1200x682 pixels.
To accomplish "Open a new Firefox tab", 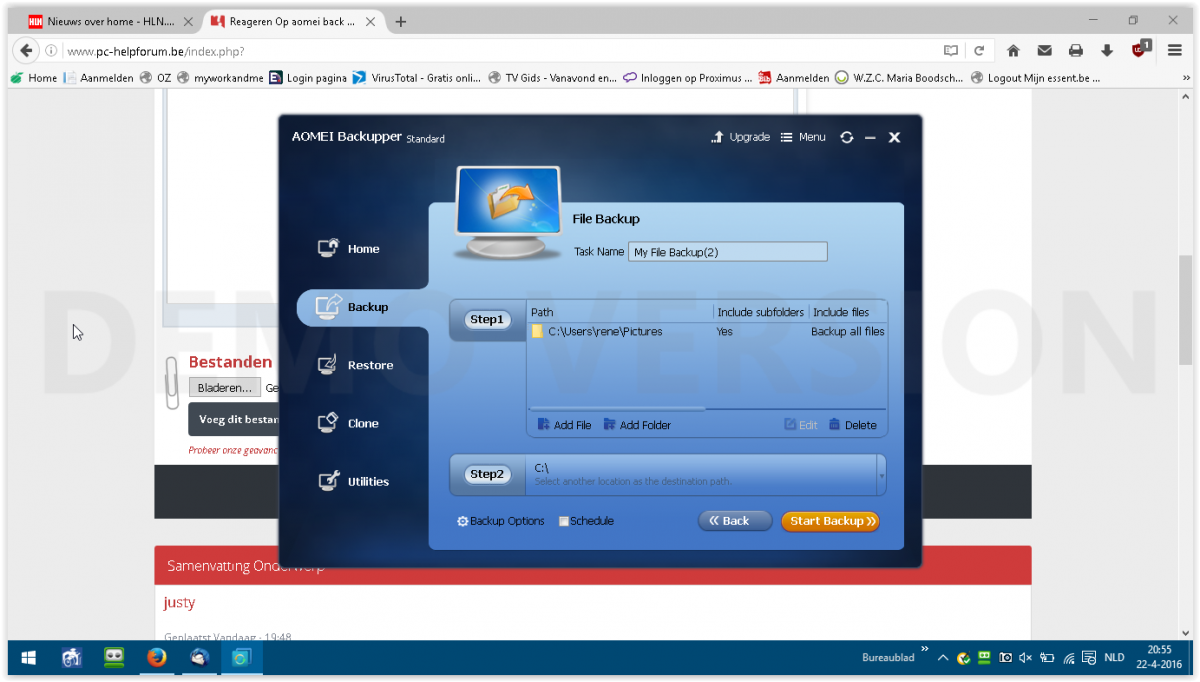I will coord(401,21).
